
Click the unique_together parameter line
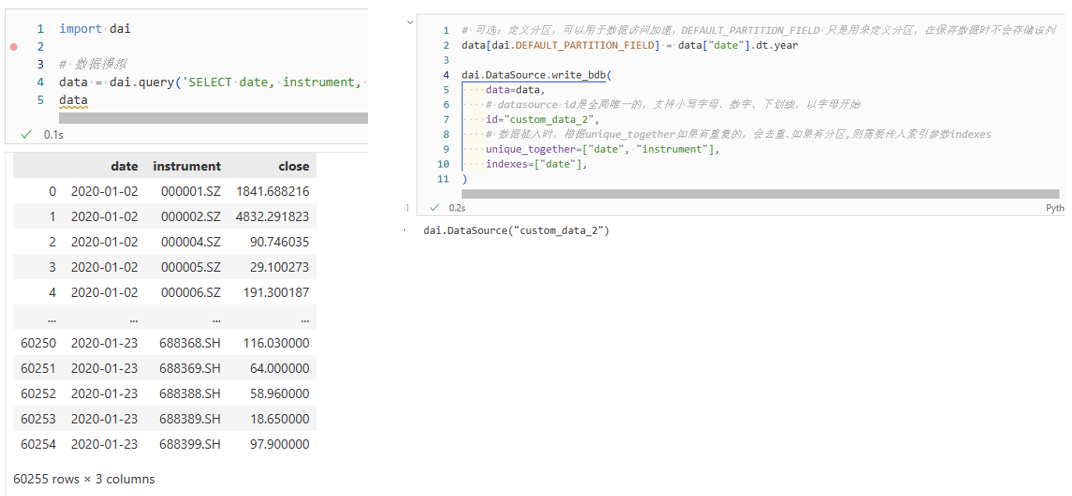click(601, 149)
